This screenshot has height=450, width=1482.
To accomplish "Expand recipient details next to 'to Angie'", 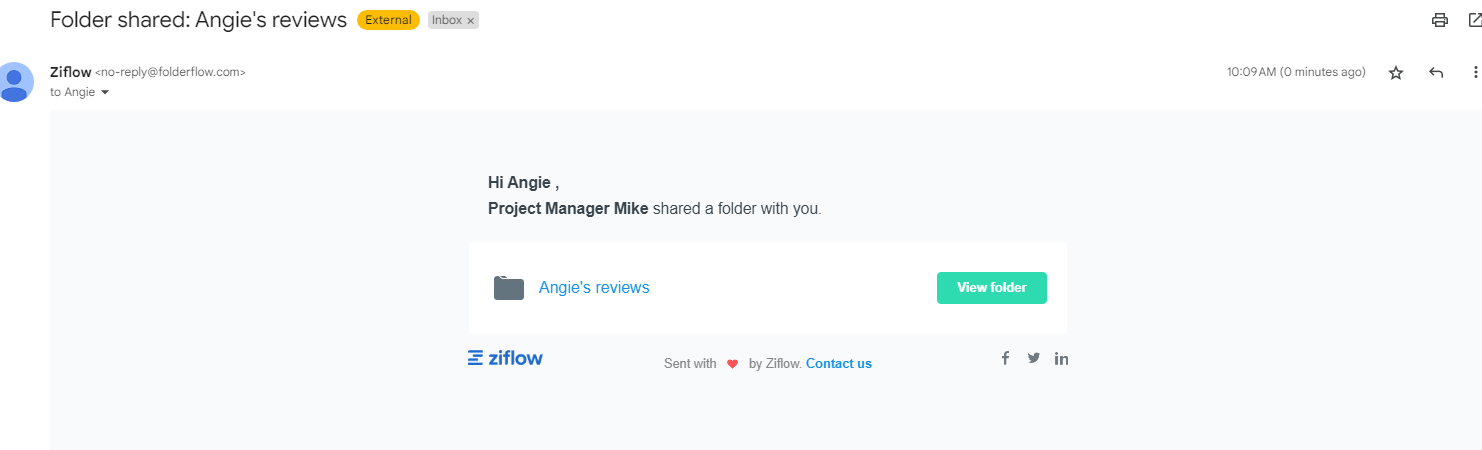I will (105, 92).
